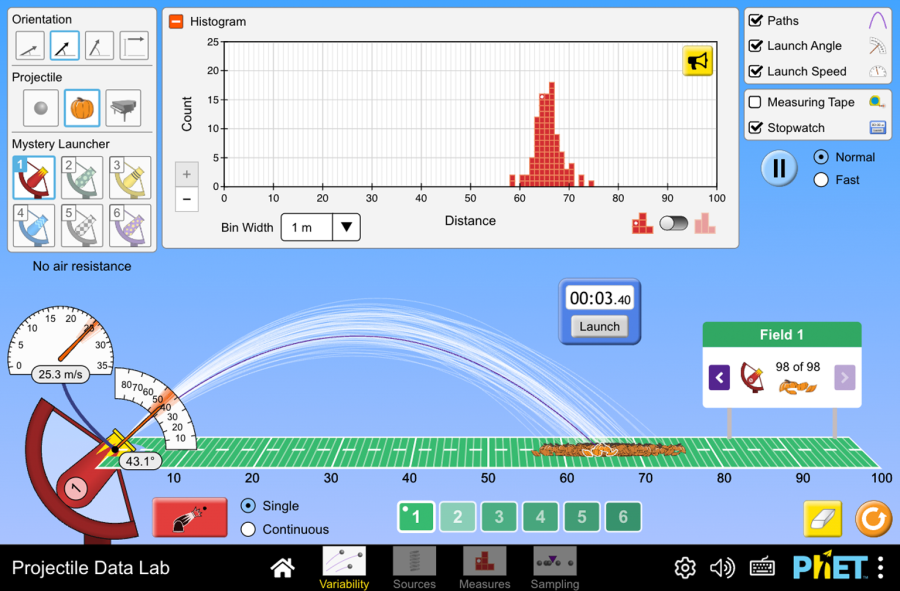Viewport: 900px width, 591px height.
Task: Select the horizontal launch orientation icon
Action: click(x=134, y=45)
